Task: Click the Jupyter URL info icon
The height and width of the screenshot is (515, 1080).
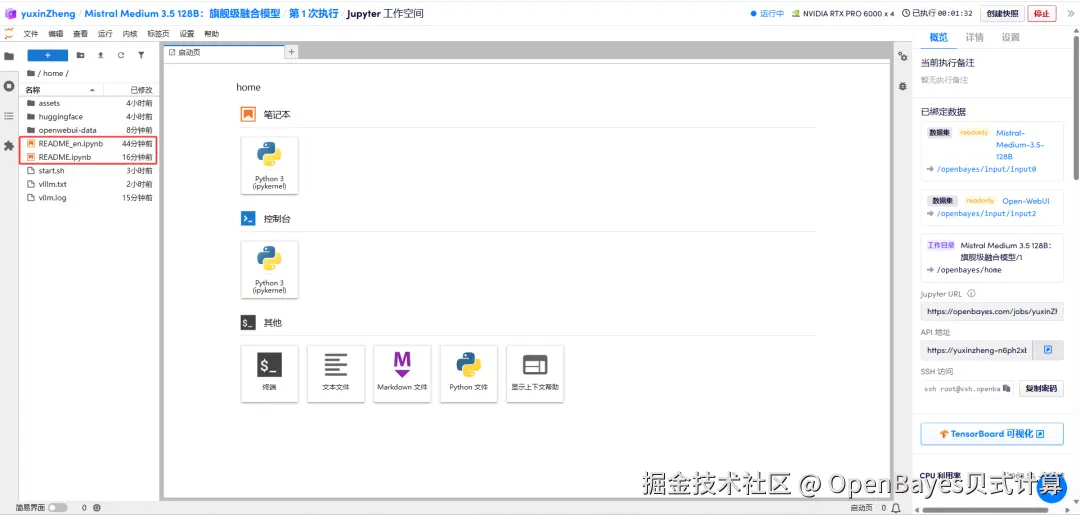Action: [x=971, y=293]
